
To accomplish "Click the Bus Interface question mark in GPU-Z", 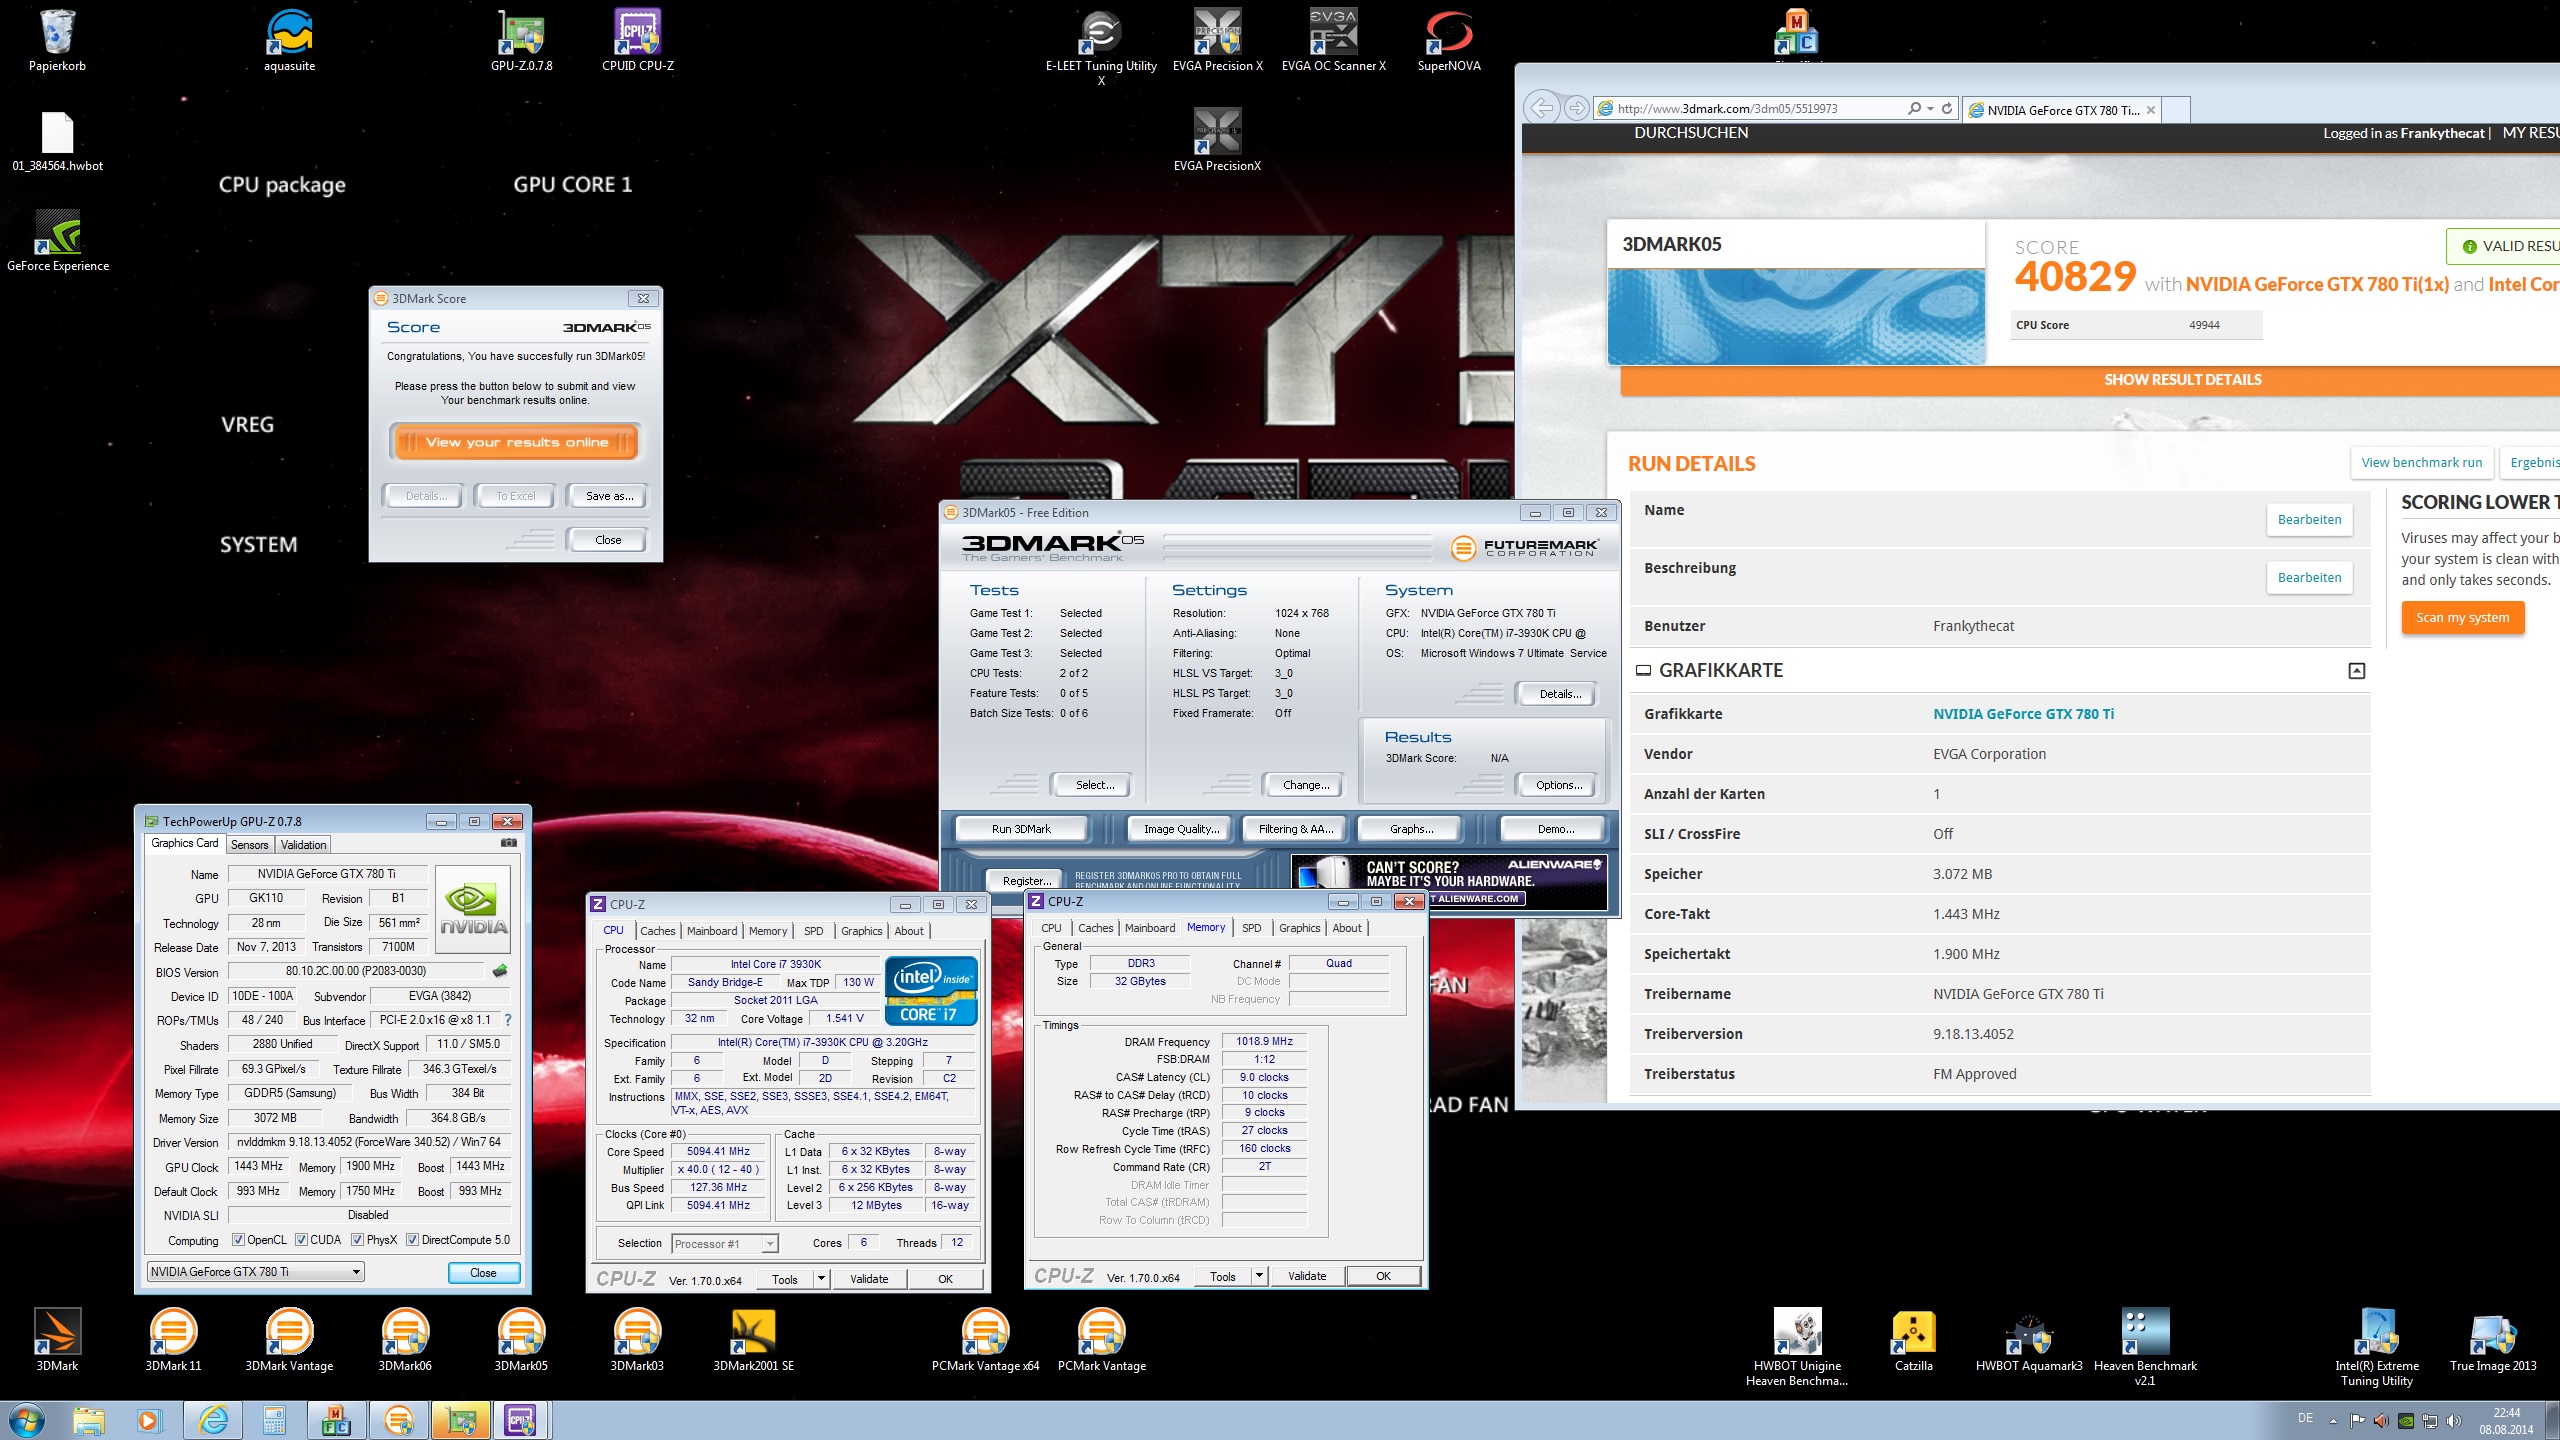I will coord(508,1020).
